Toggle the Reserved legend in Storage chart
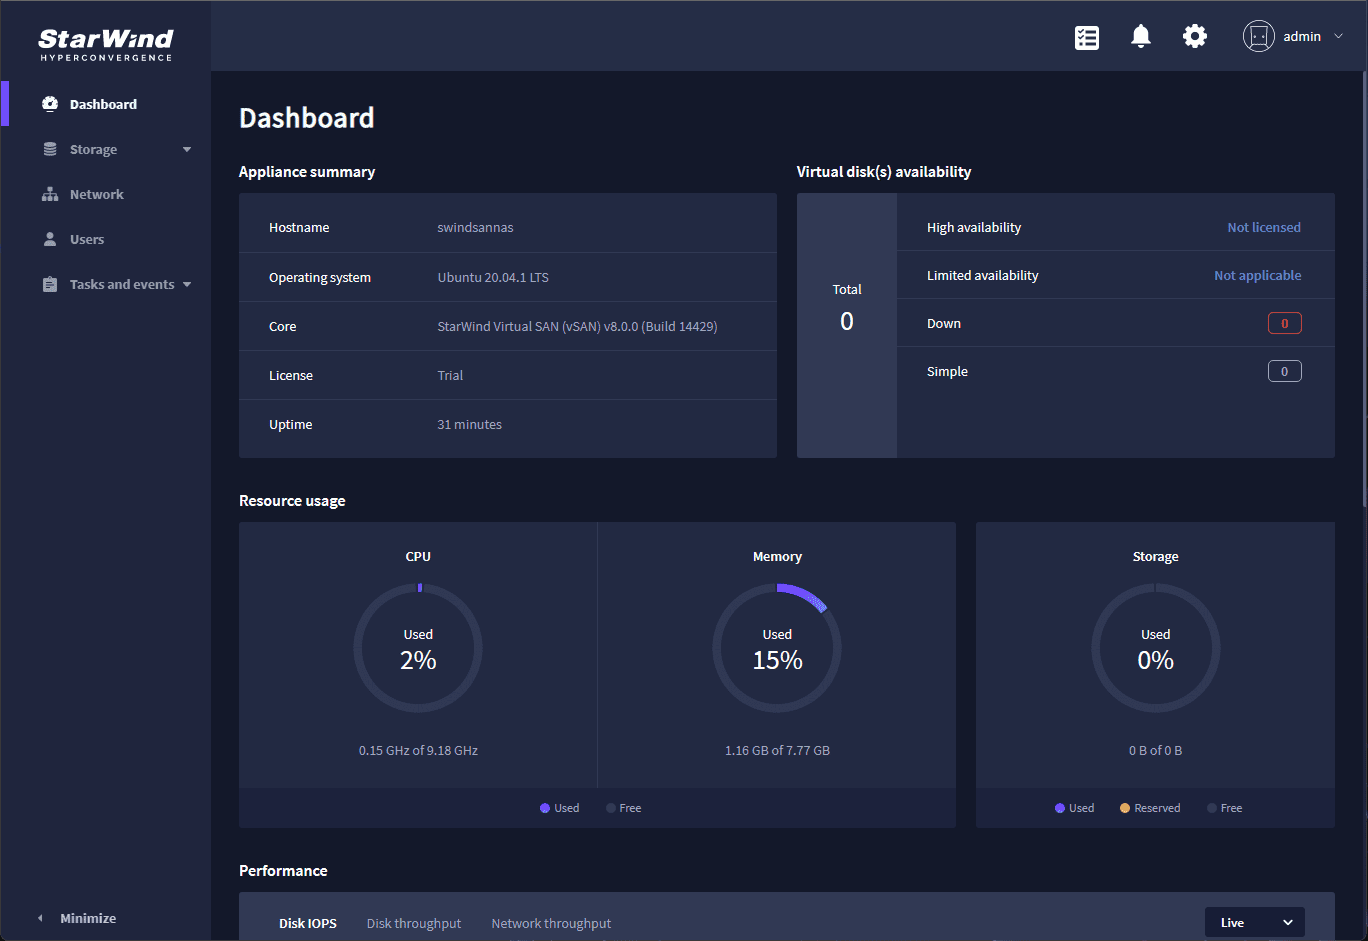Viewport: 1368px width, 941px height. 1150,807
